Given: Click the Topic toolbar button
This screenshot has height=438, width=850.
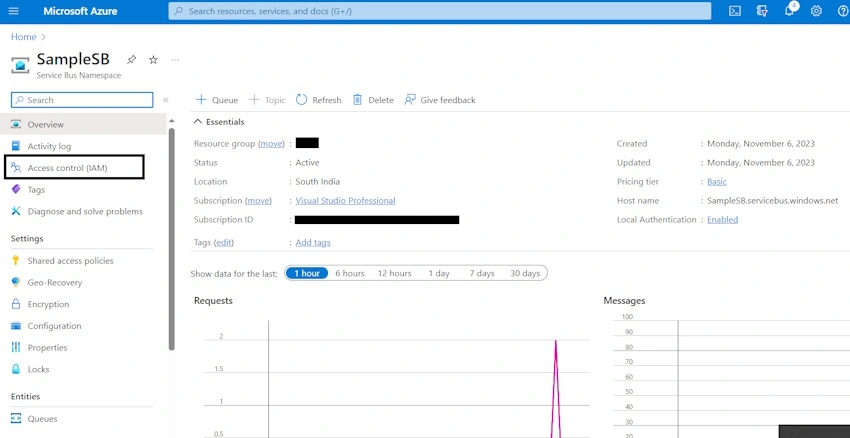Looking at the screenshot, I should [x=267, y=100].
